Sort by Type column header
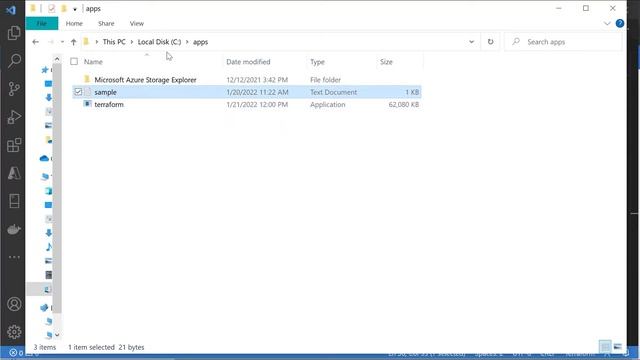Image resolution: width=640 pixels, height=360 pixels. (x=317, y=62)
